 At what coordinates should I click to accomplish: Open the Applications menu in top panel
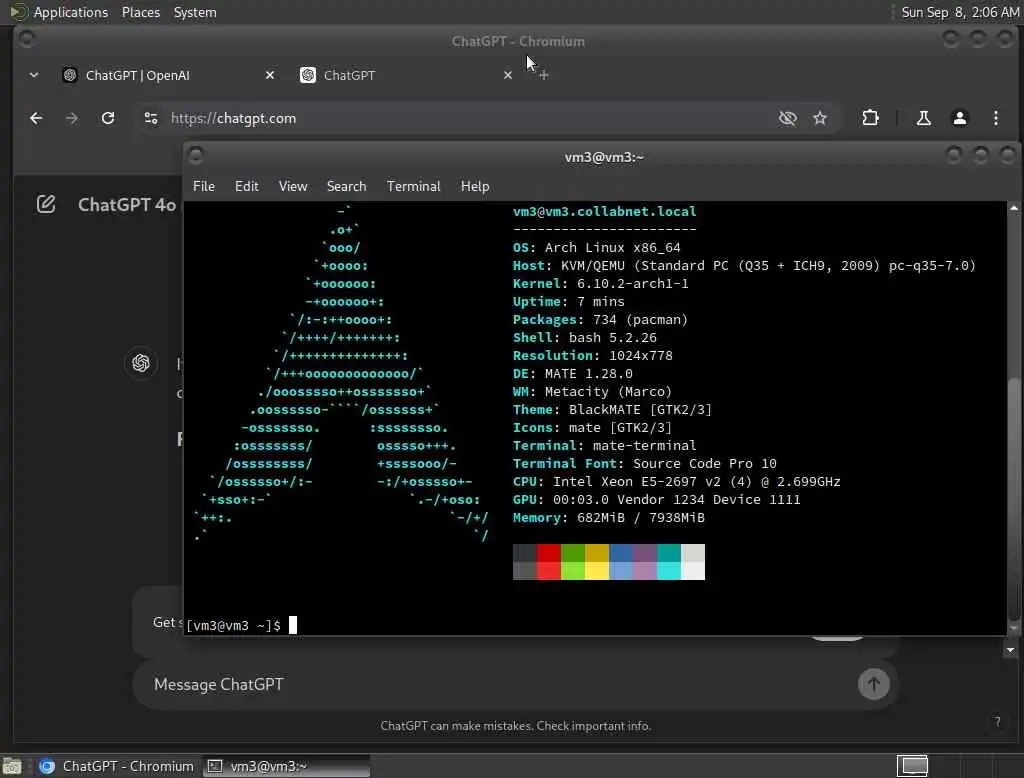[x=71, y=12]
